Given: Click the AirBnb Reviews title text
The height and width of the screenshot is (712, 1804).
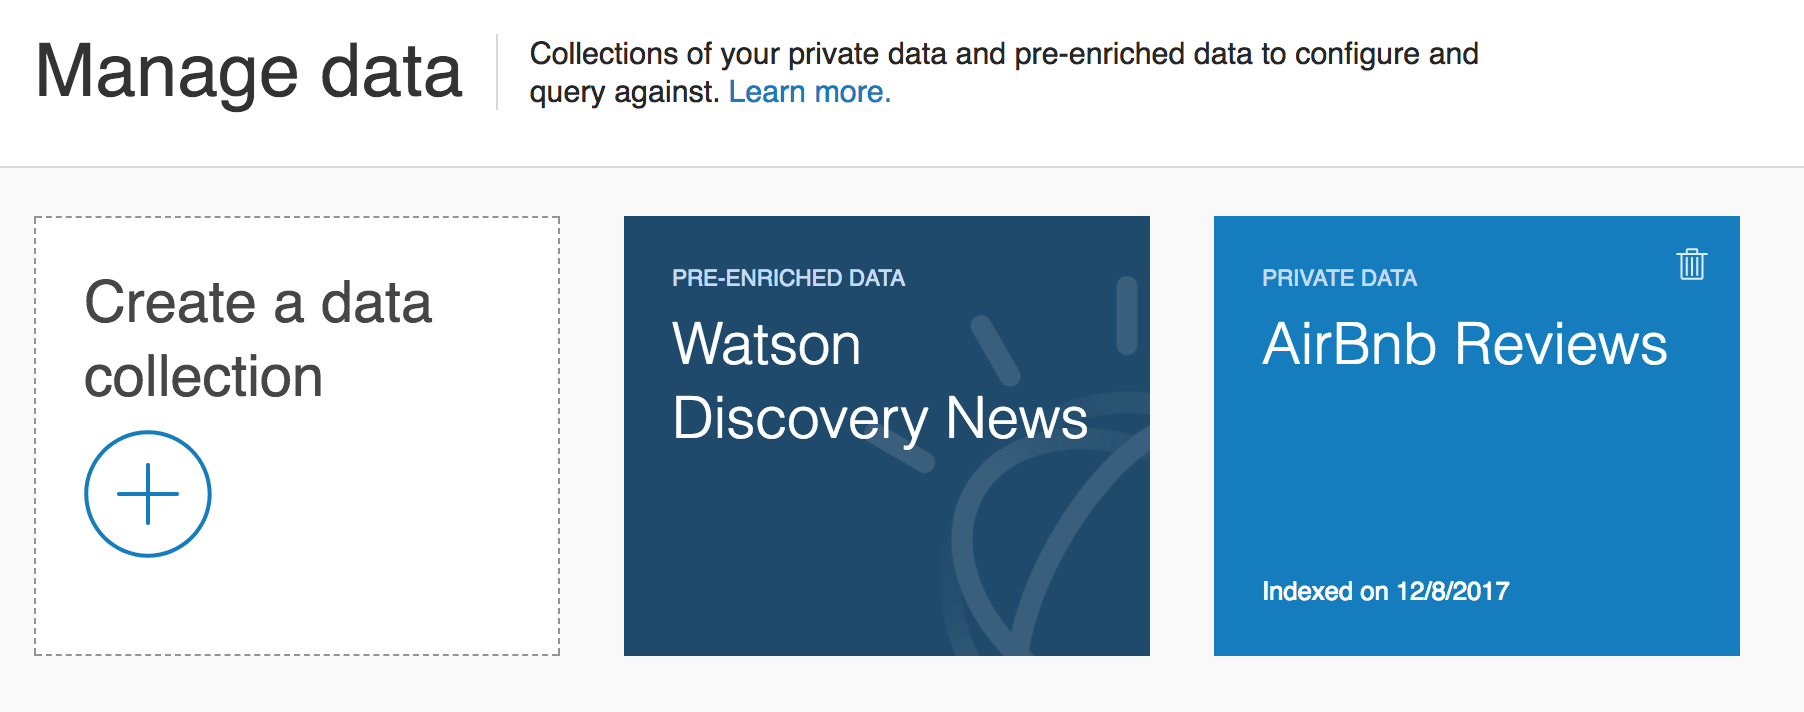Looking at the screenshot, I should 1465,345.
